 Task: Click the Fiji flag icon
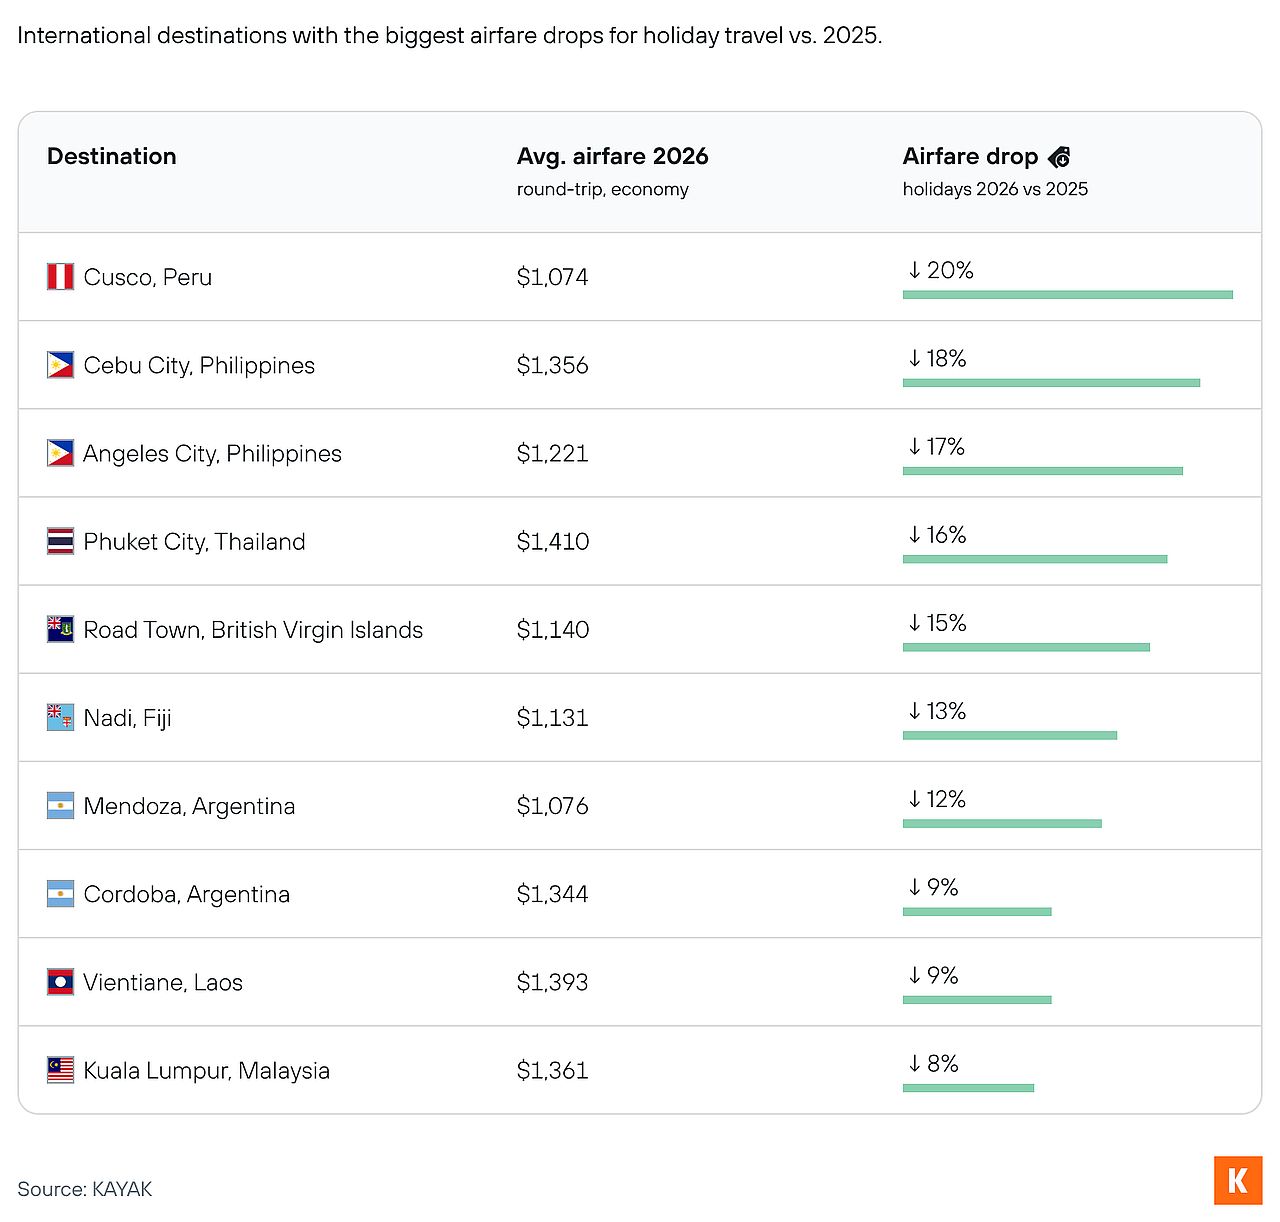coord(60,717)
